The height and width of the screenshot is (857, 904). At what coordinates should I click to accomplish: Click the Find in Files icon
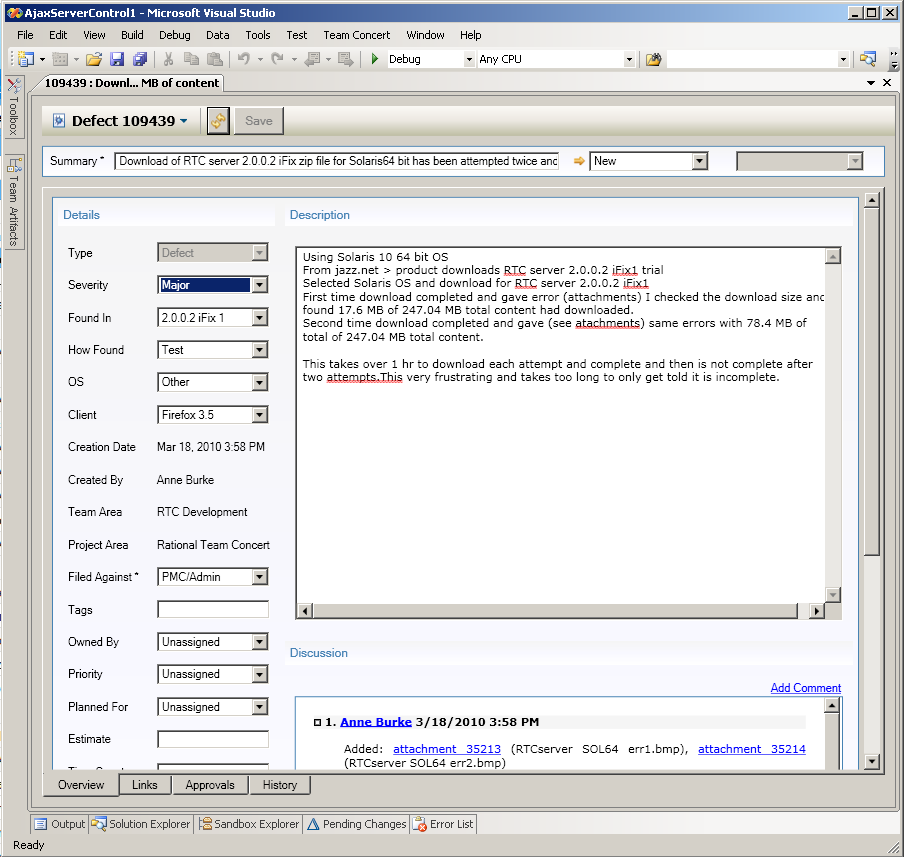click(653, 59)
